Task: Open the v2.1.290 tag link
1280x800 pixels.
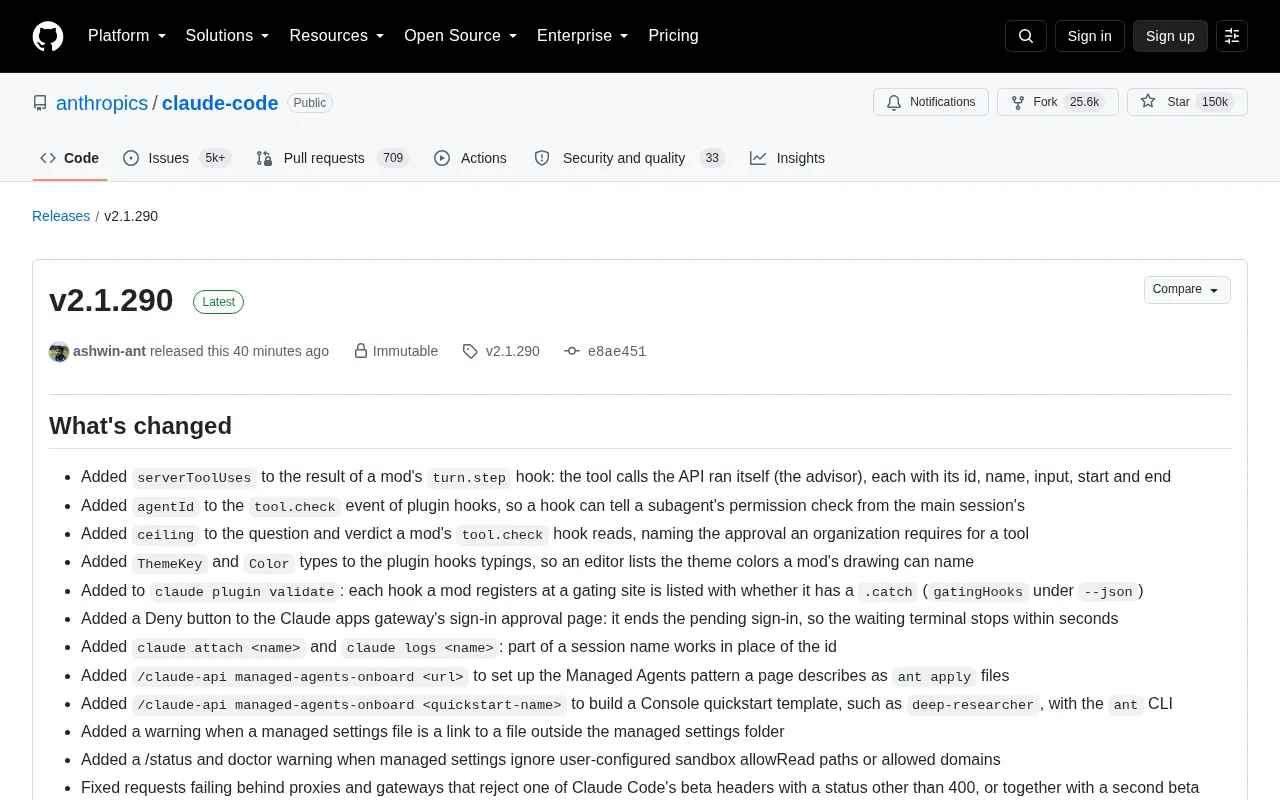Action: [513, 351]
